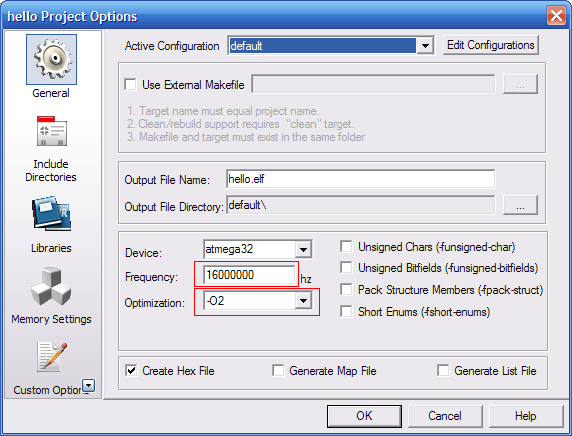The height and width of the screenshot is (436, 572).
Task: Click the Frequency input field
Action: point(249,275)
